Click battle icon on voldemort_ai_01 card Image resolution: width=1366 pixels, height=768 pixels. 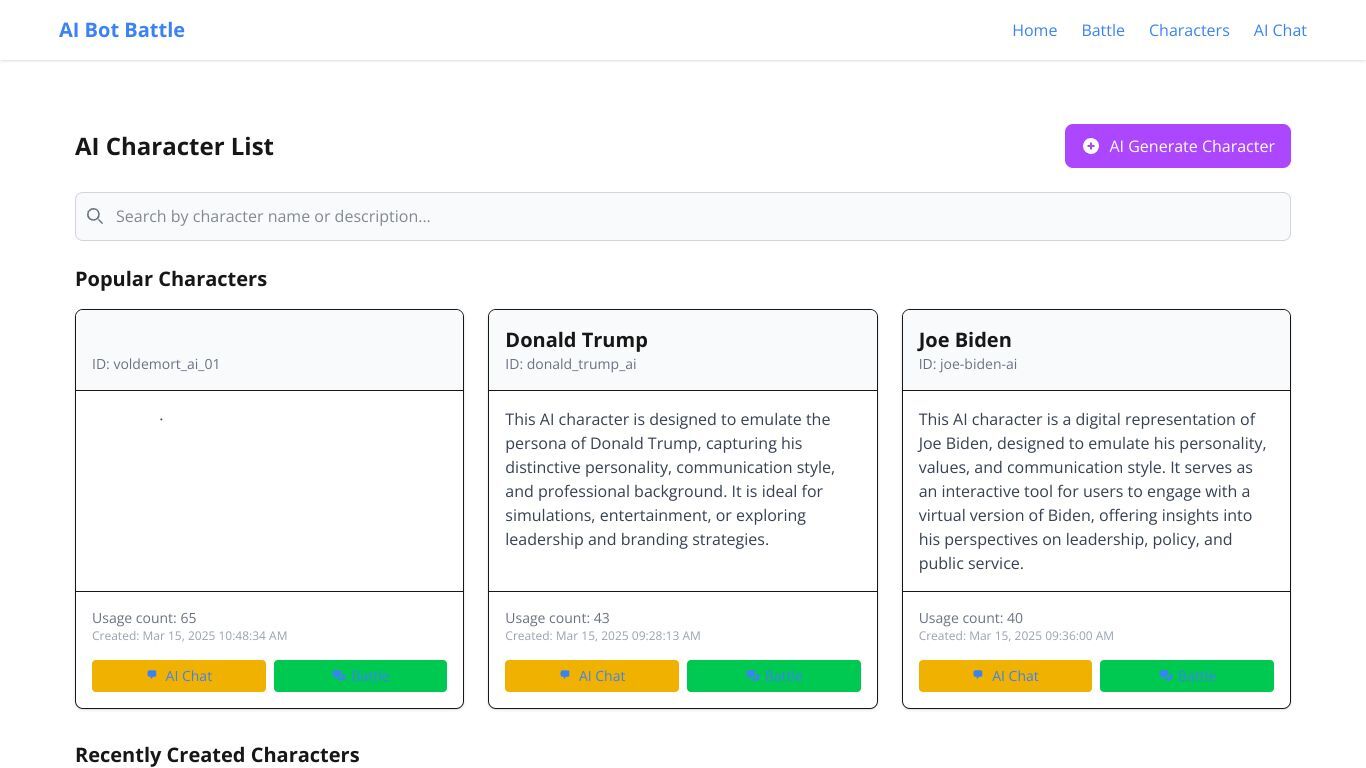pyautogui.click(x=339, y=676)
